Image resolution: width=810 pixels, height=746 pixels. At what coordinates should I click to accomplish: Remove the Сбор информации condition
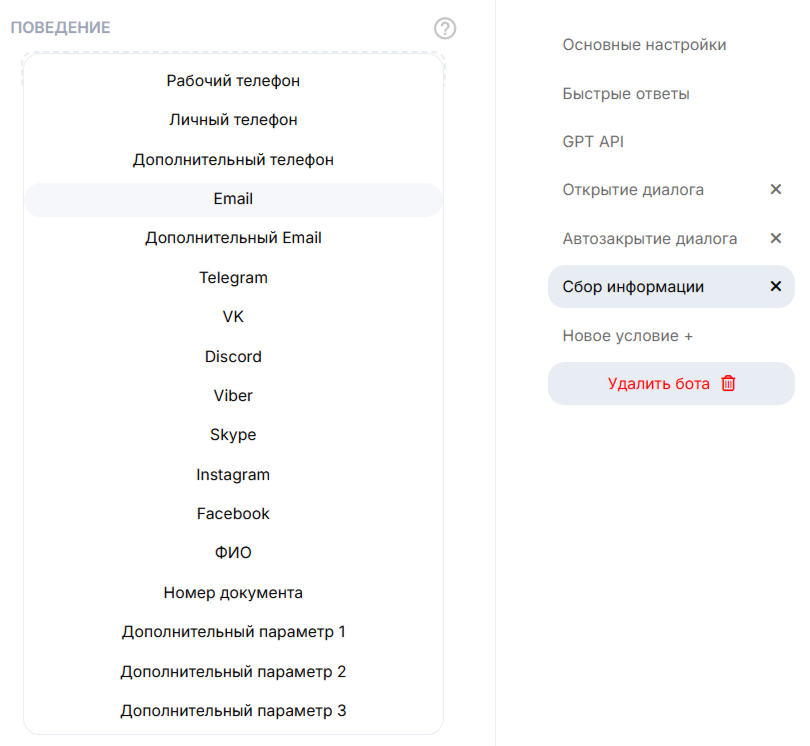coord(775,287)
